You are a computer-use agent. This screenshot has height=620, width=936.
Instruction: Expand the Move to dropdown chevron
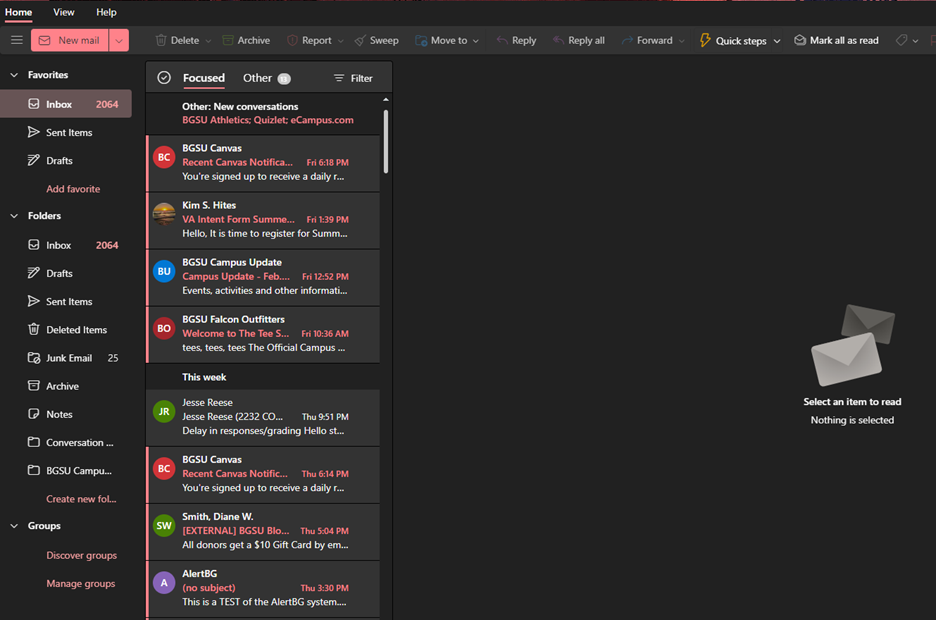pyautogui.click(x=476, y=41)
